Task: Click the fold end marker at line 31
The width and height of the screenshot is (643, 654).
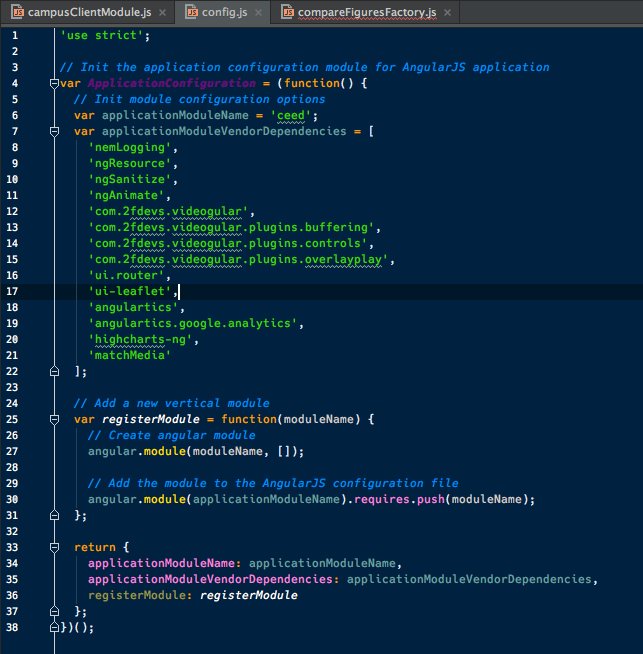Action: coord(54,516)
